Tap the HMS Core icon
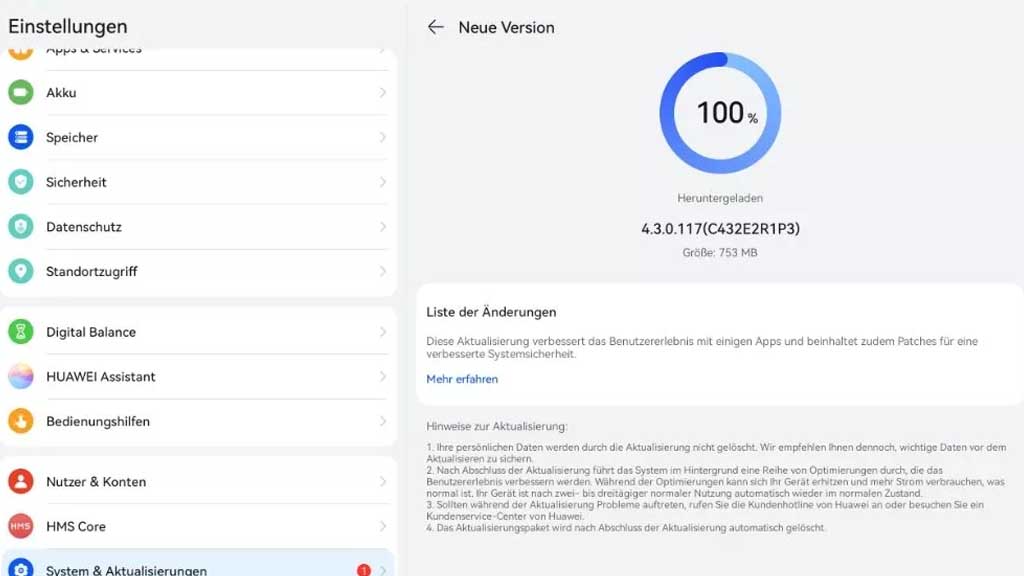1024x576 pixels. [x=21, y=526]
